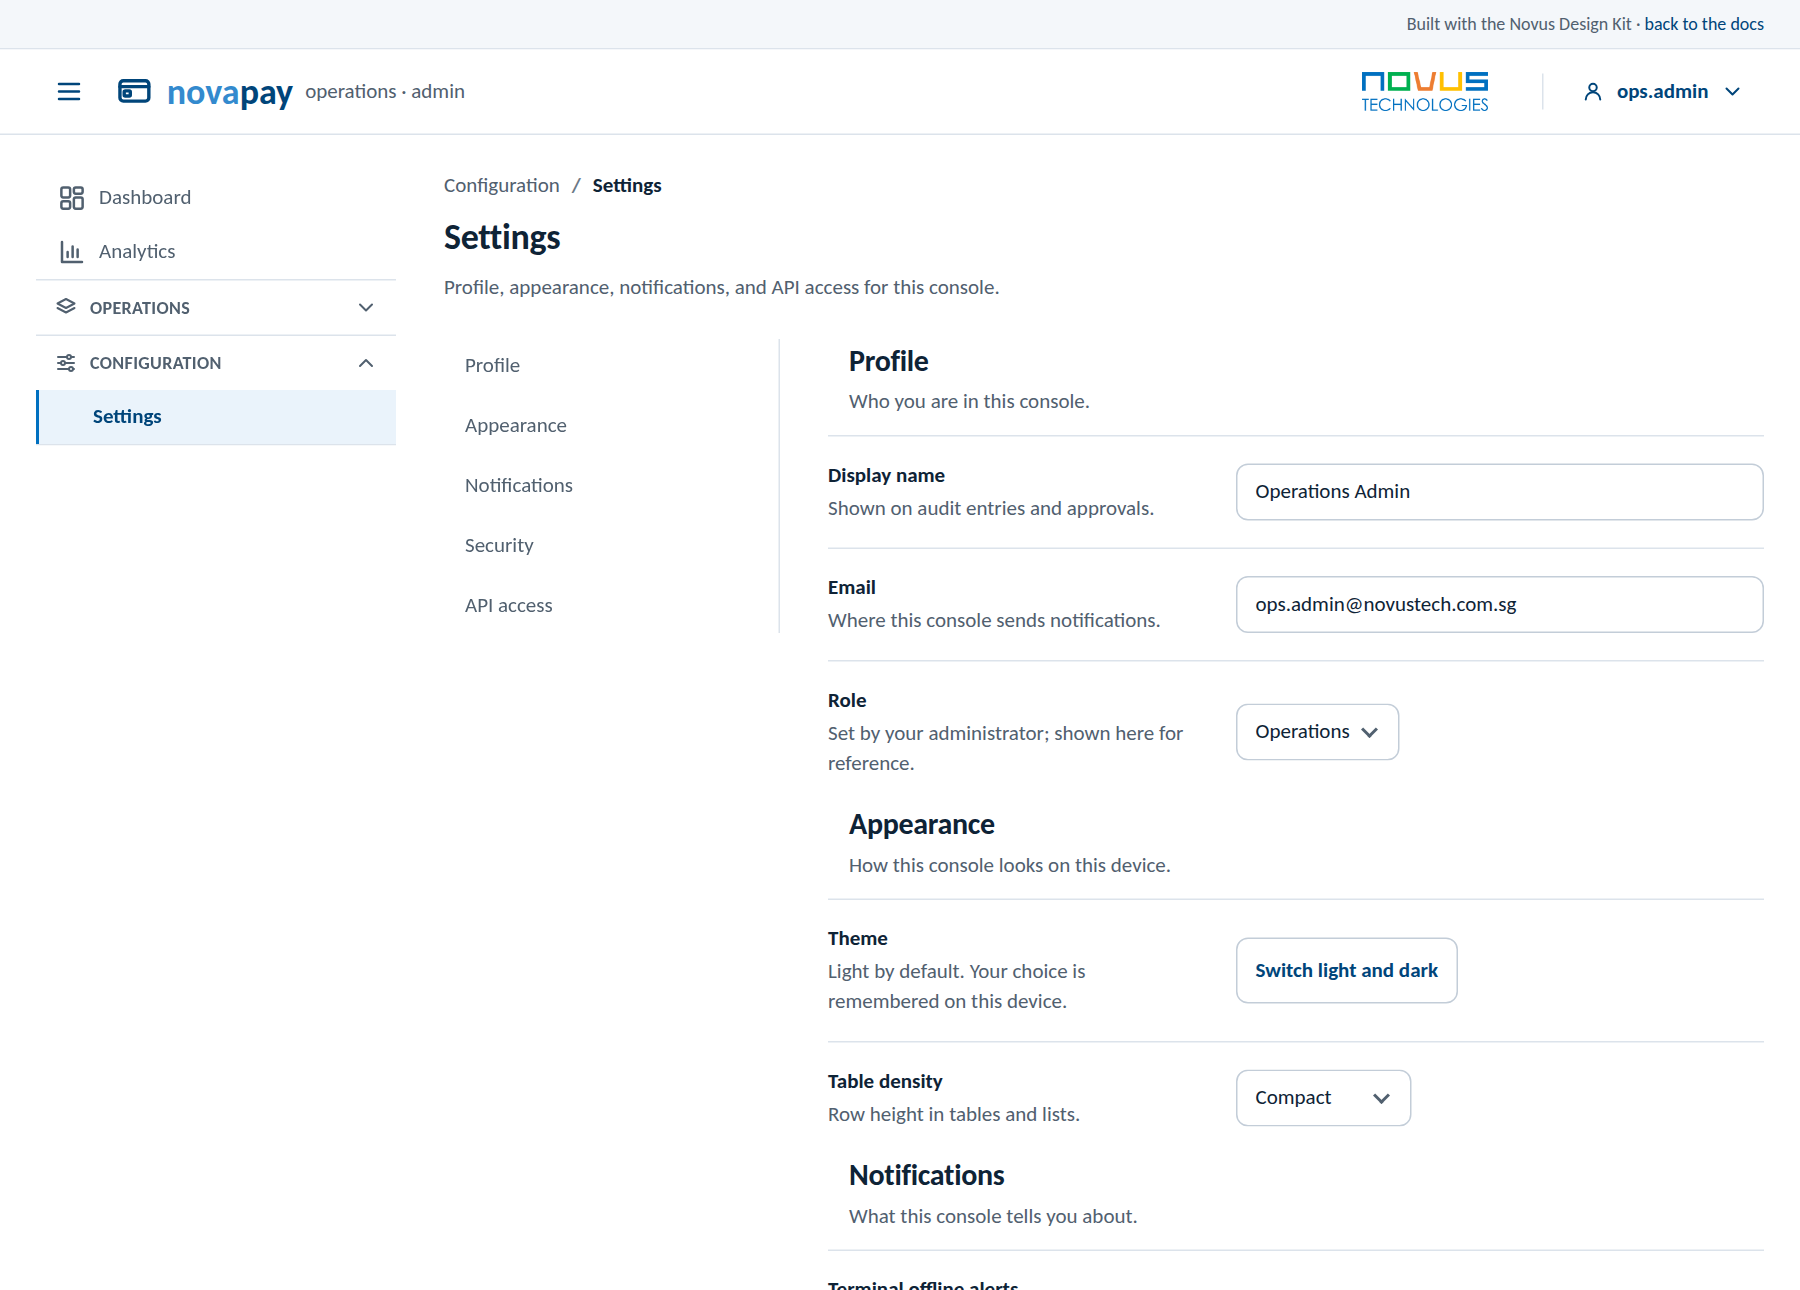1800x1290 pixels.
Task: Expand the Operations sidebar section chevron
Action: [366, 308]
